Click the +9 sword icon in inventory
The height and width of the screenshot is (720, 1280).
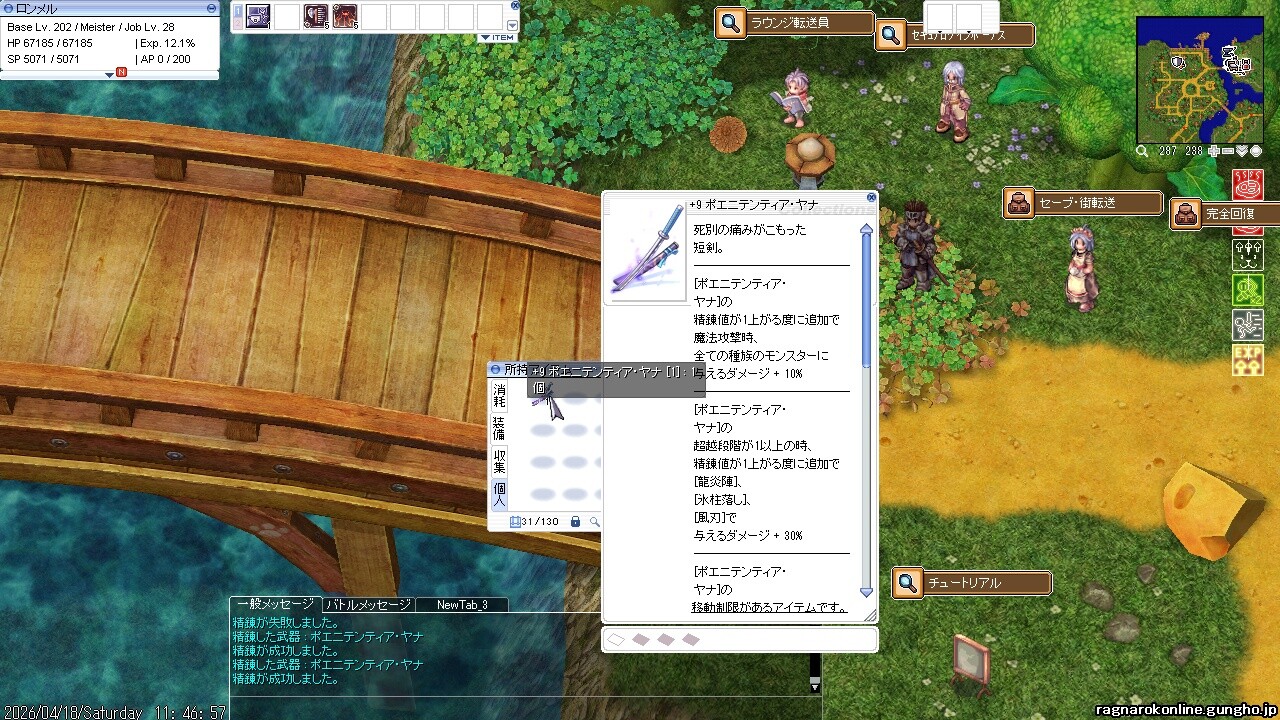(x=543, y=397)
